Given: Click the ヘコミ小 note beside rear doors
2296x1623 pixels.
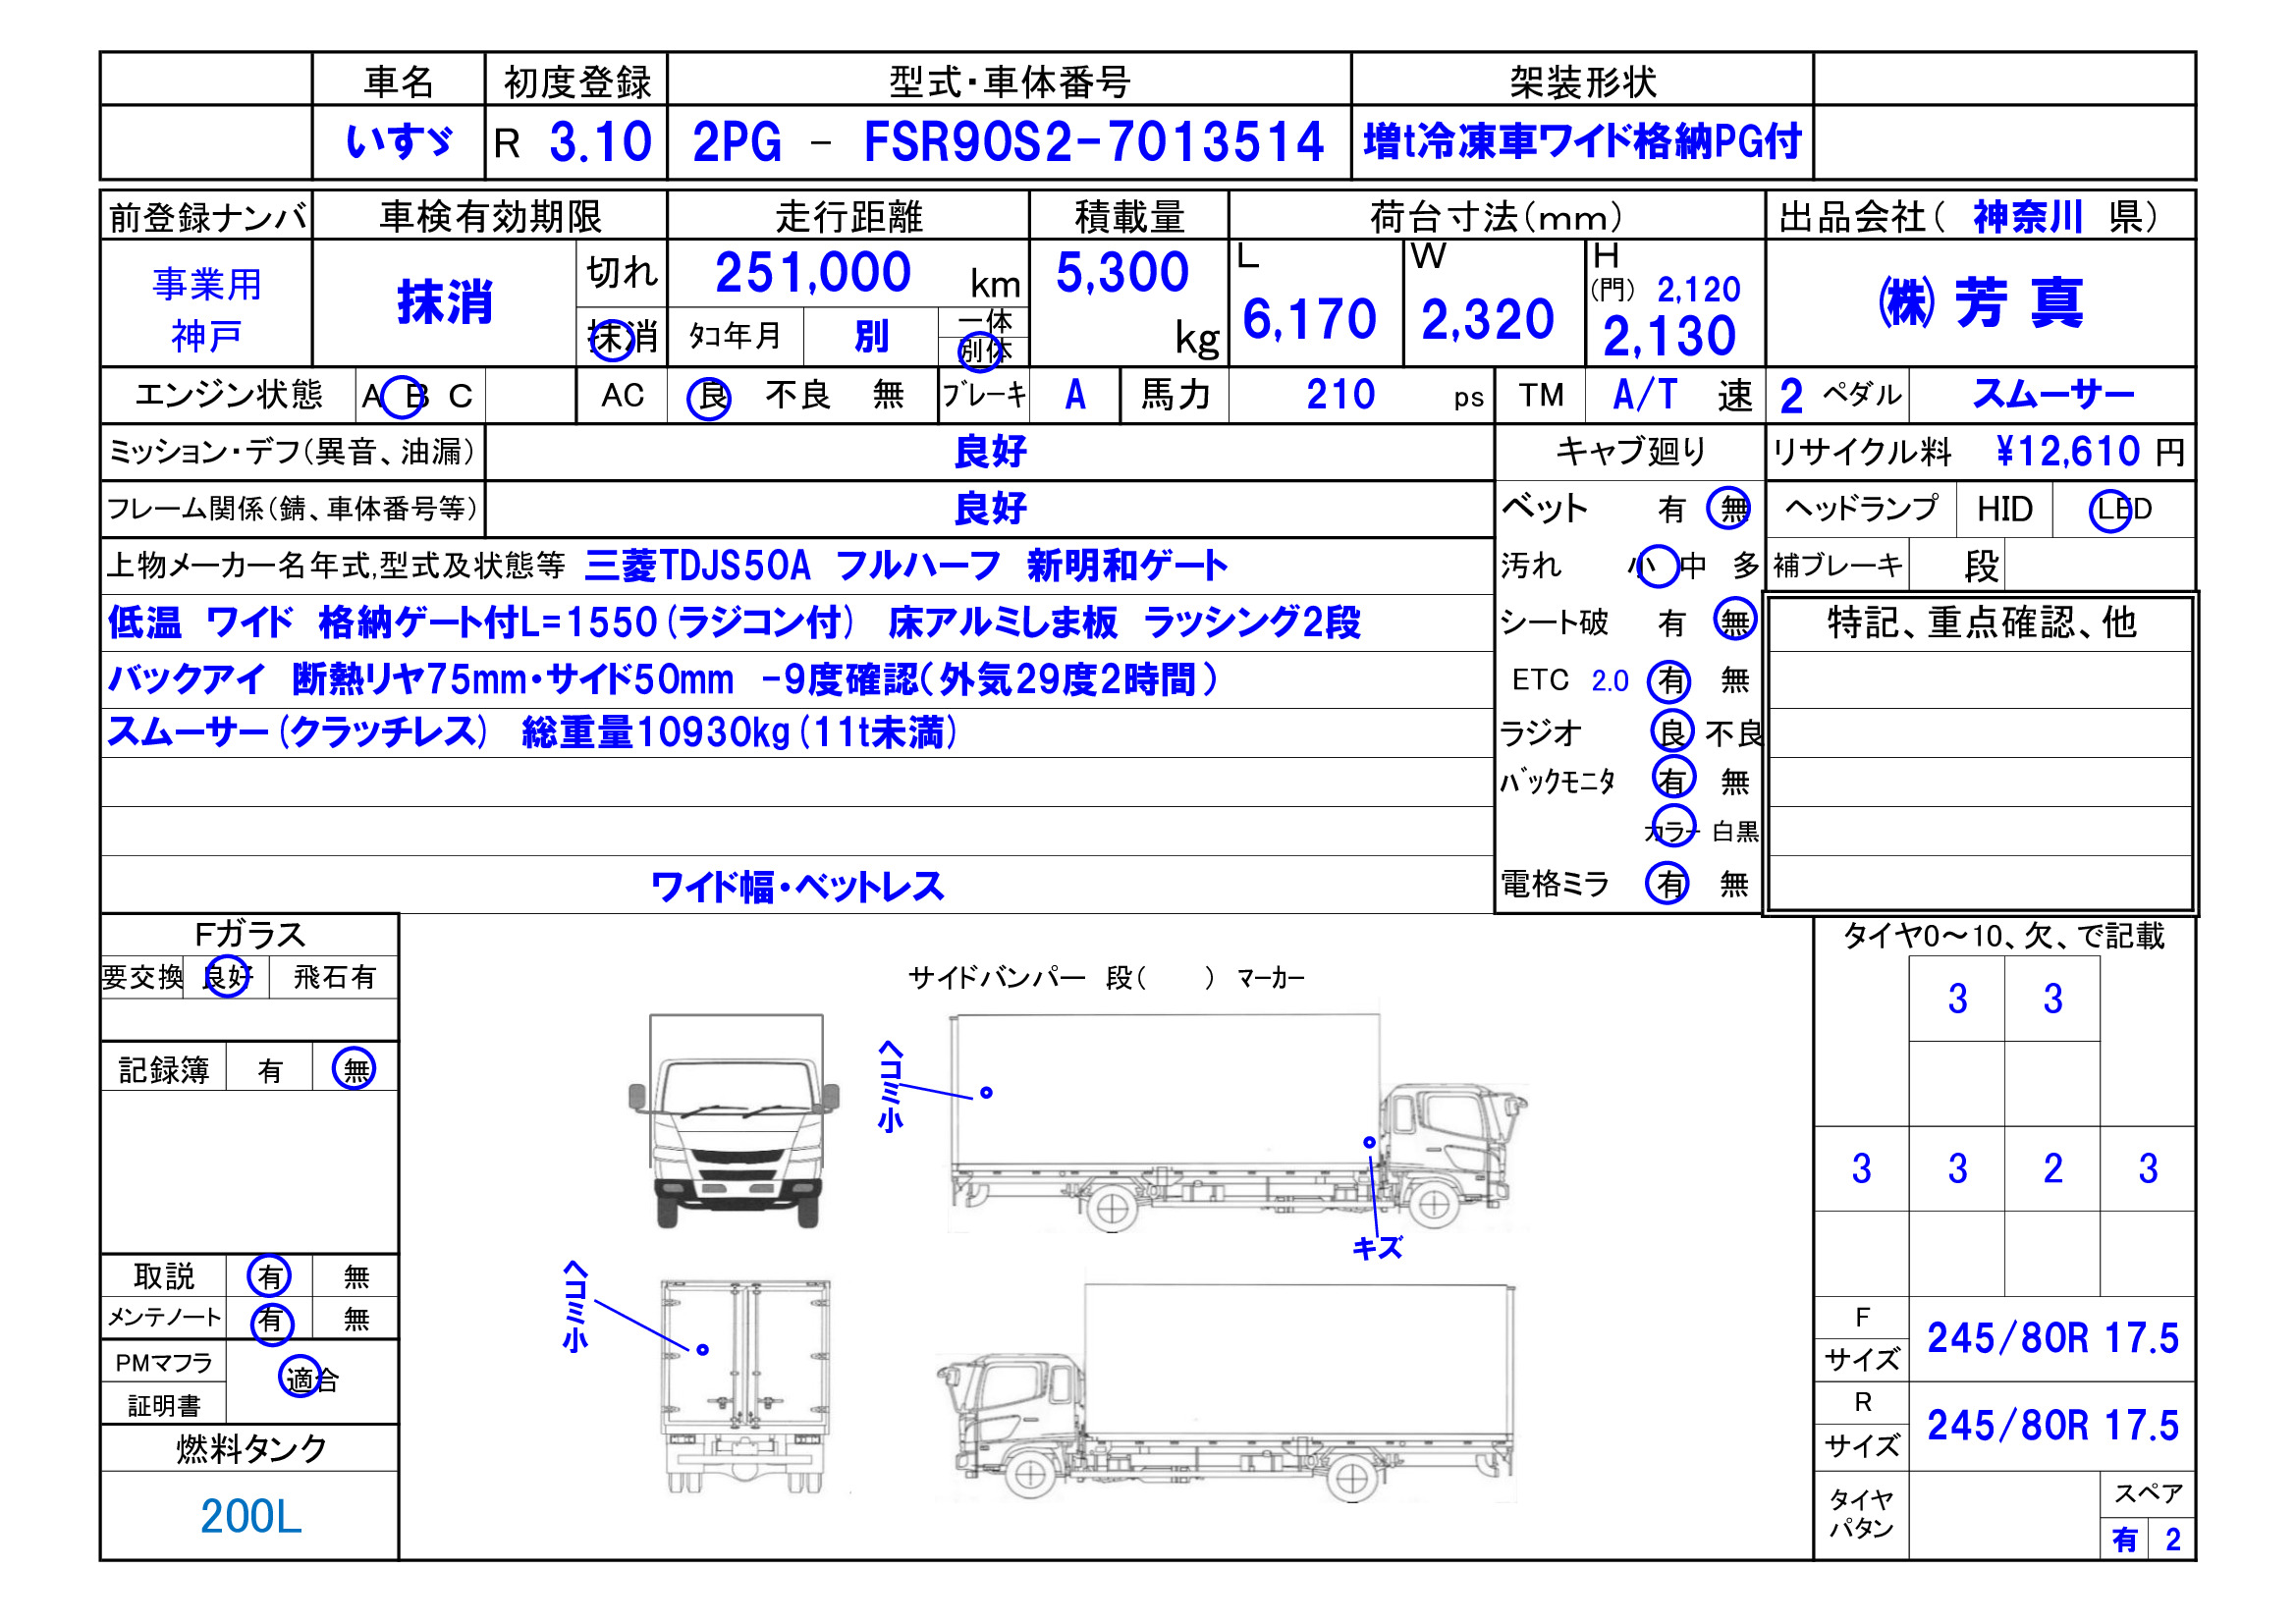Looking at the screenshot, I should pos(575,1306).
